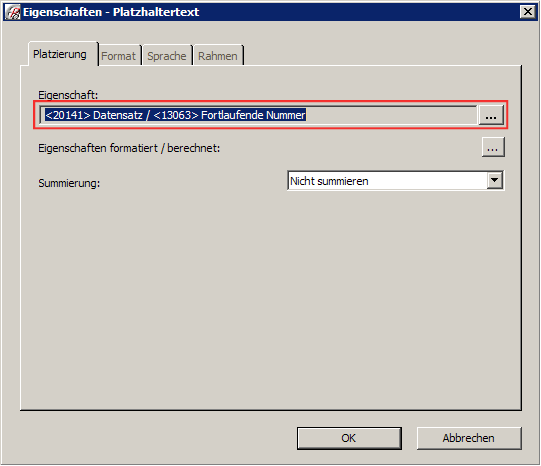Expand the Summierung dropdown arrow
The width and height of the screenshot is (541, 466).
(495, 180)
